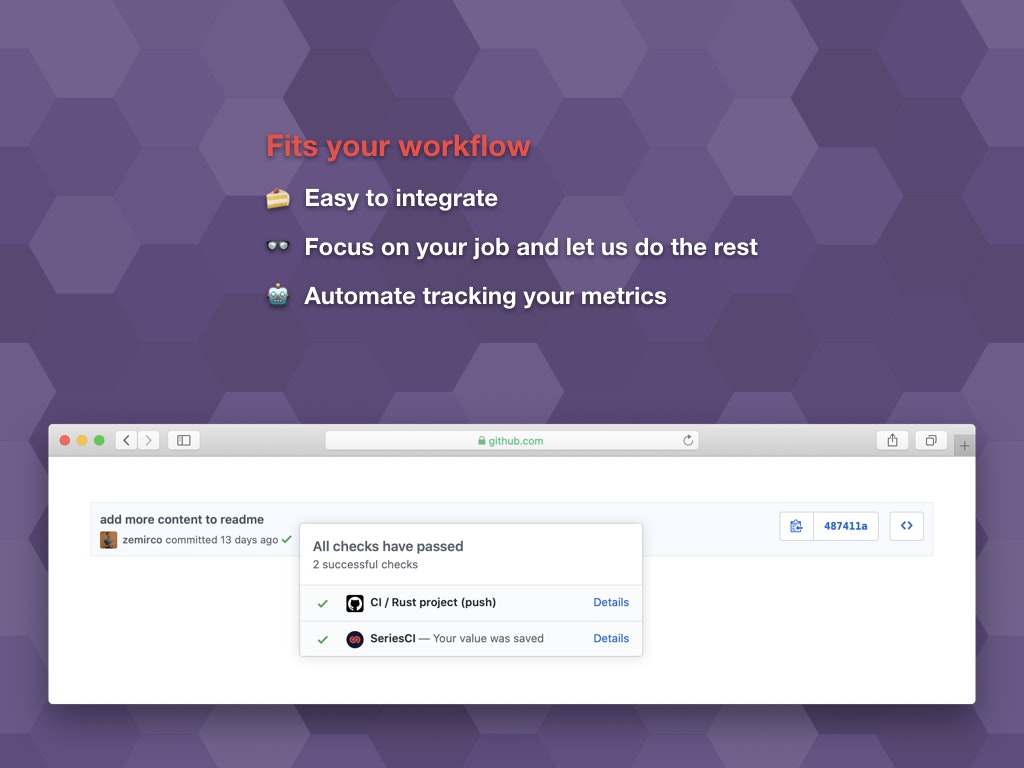1024x768 pixels.
Task: Click 'CI / Rust project (push)' text
Action: click(x=433, y=602)
